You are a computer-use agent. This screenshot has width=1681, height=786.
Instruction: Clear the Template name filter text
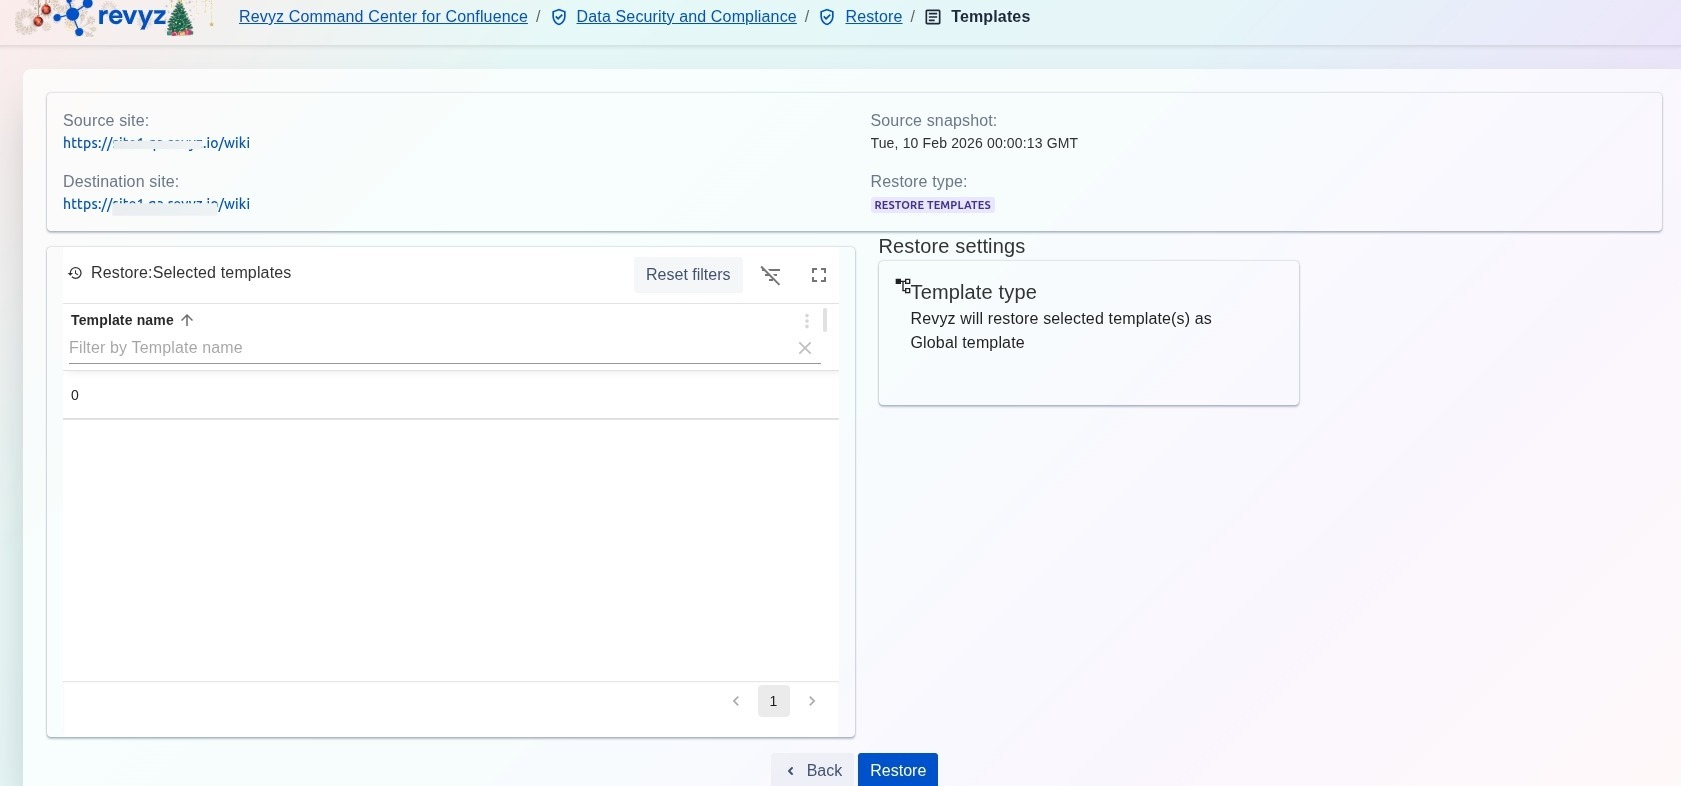pyautogui.click(x=805, y=348)
